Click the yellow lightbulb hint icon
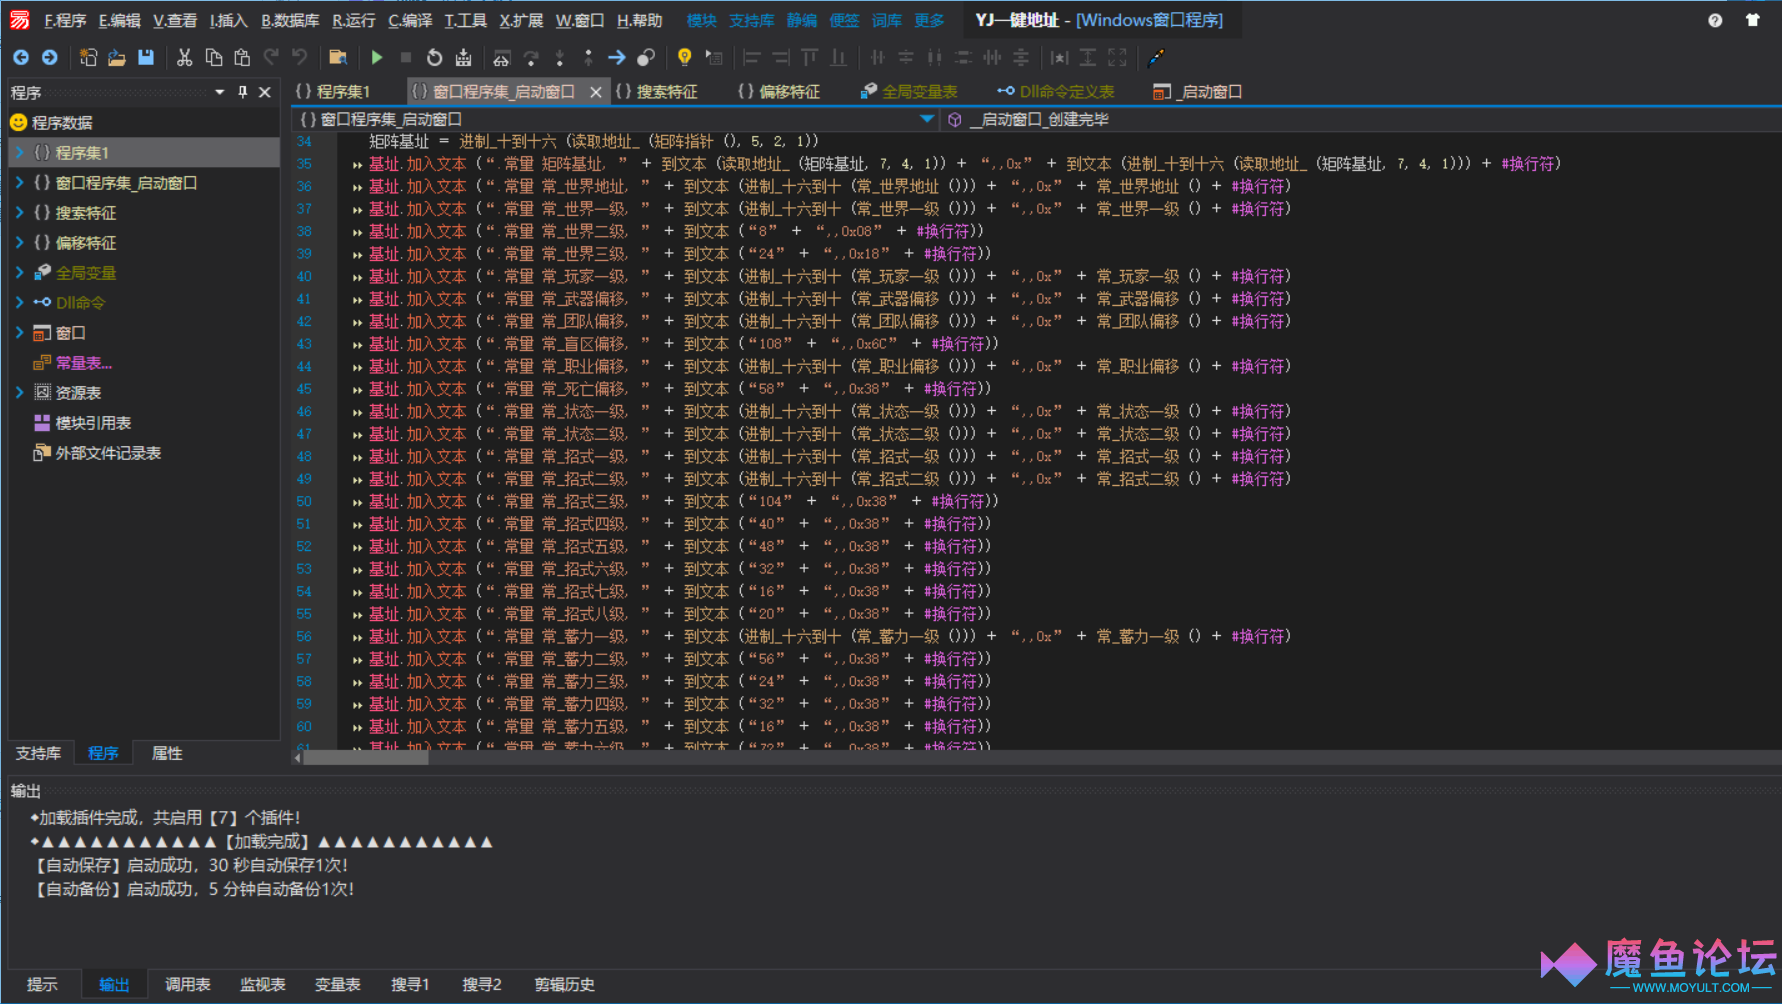The width and height of the screenshot is (1782, 1004). pos(684,58)
